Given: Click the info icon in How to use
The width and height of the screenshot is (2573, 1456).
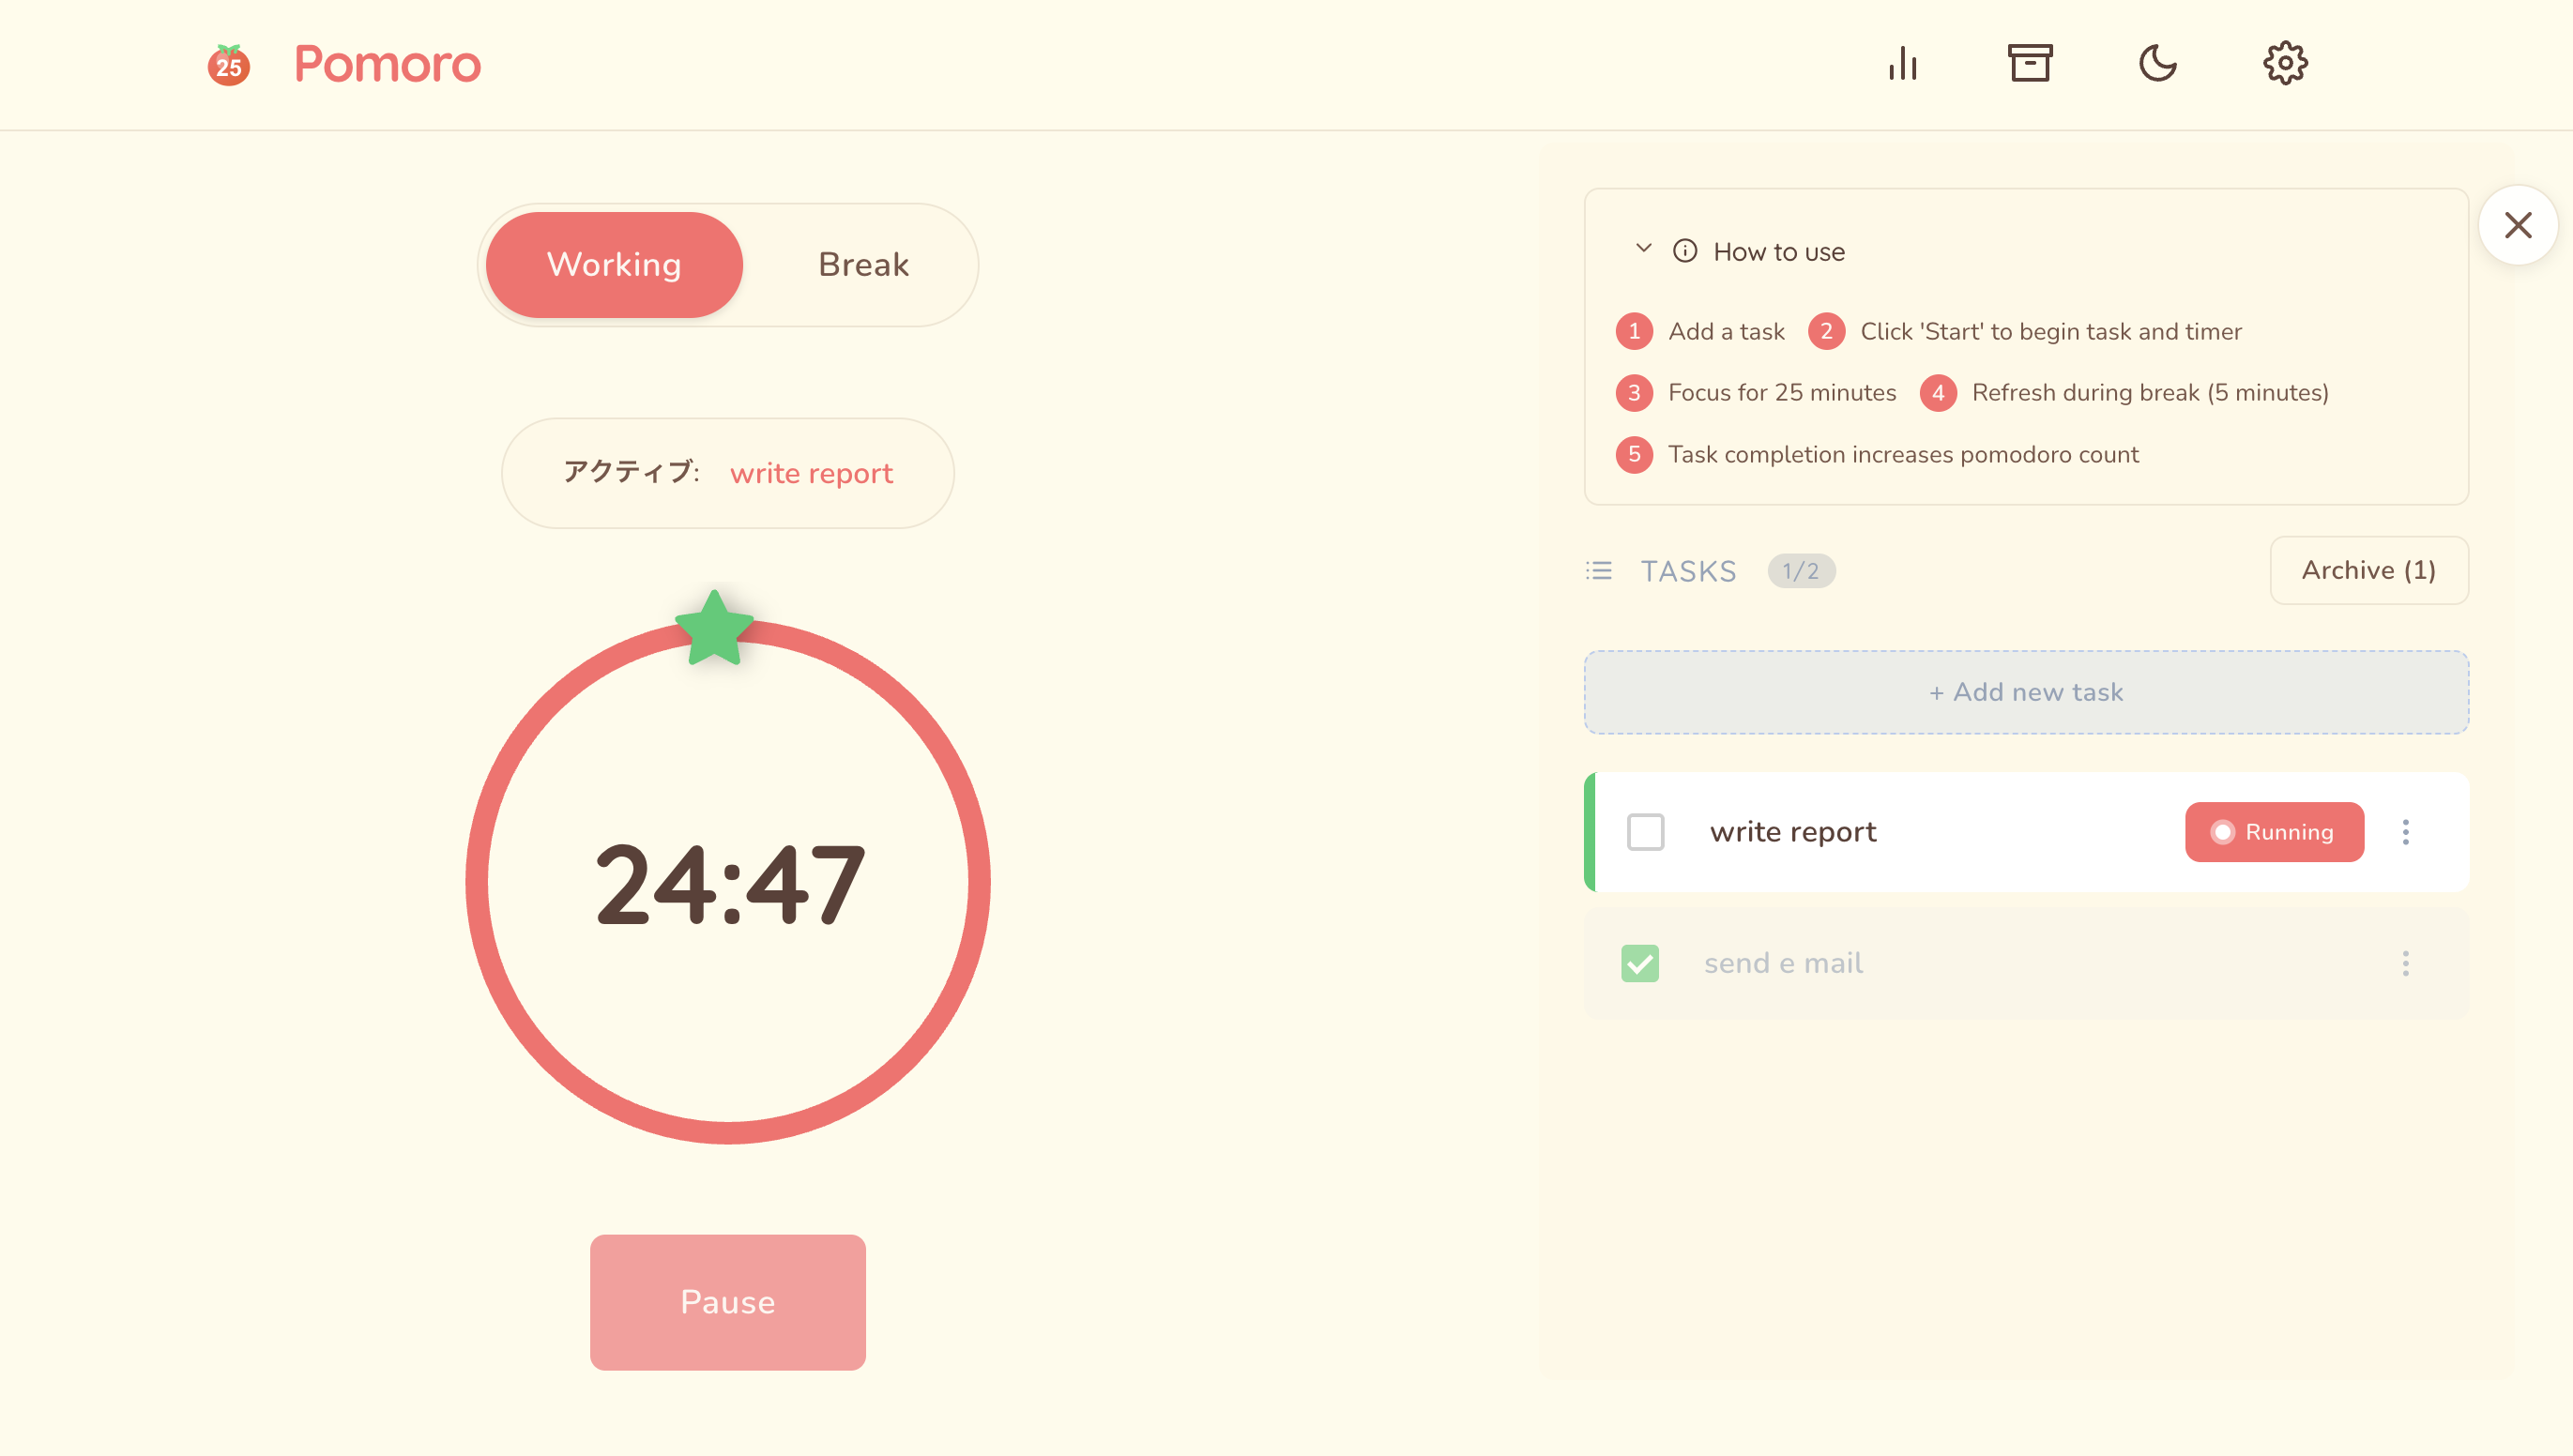Looking at the screenshot, I should click(1685, 251).
